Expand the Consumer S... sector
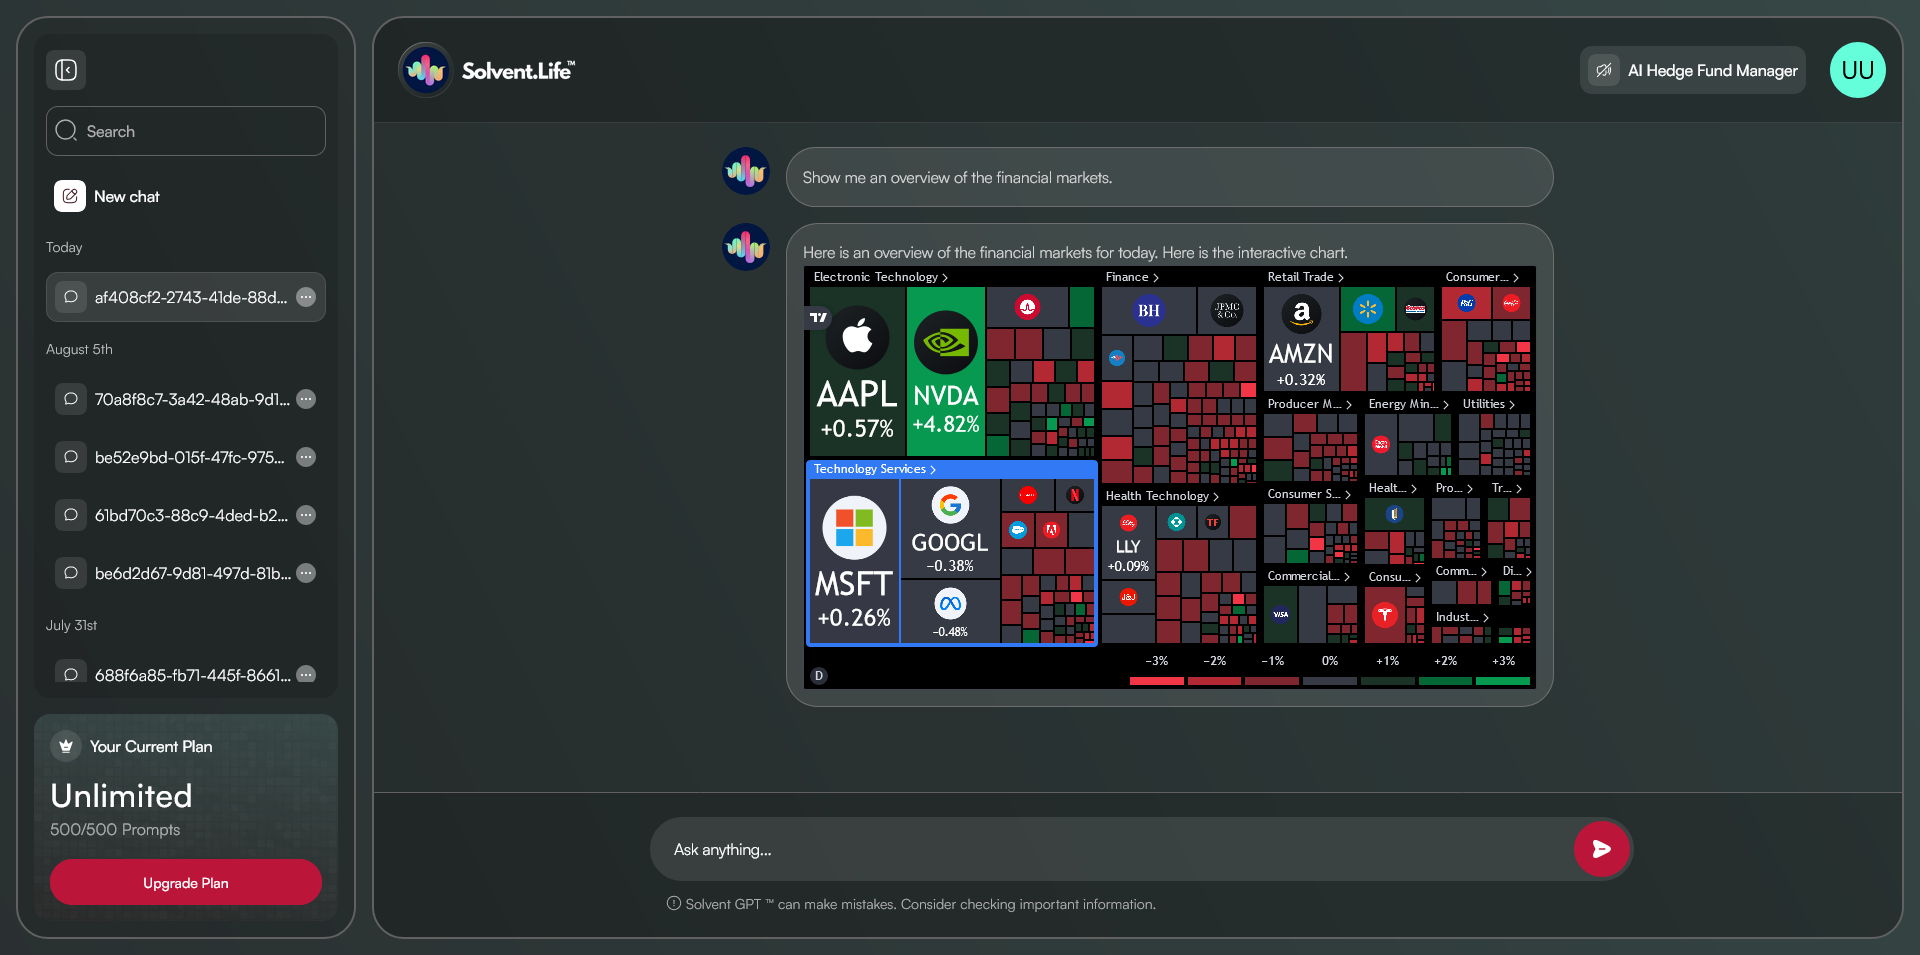1920x955 pixels. click(x=1308, y=494)
